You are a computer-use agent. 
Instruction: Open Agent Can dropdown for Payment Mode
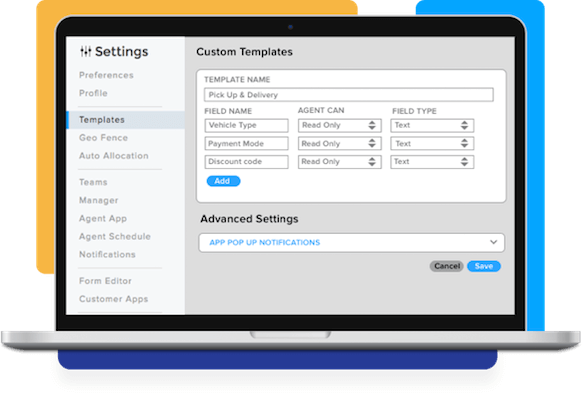[x=339, y=144]
